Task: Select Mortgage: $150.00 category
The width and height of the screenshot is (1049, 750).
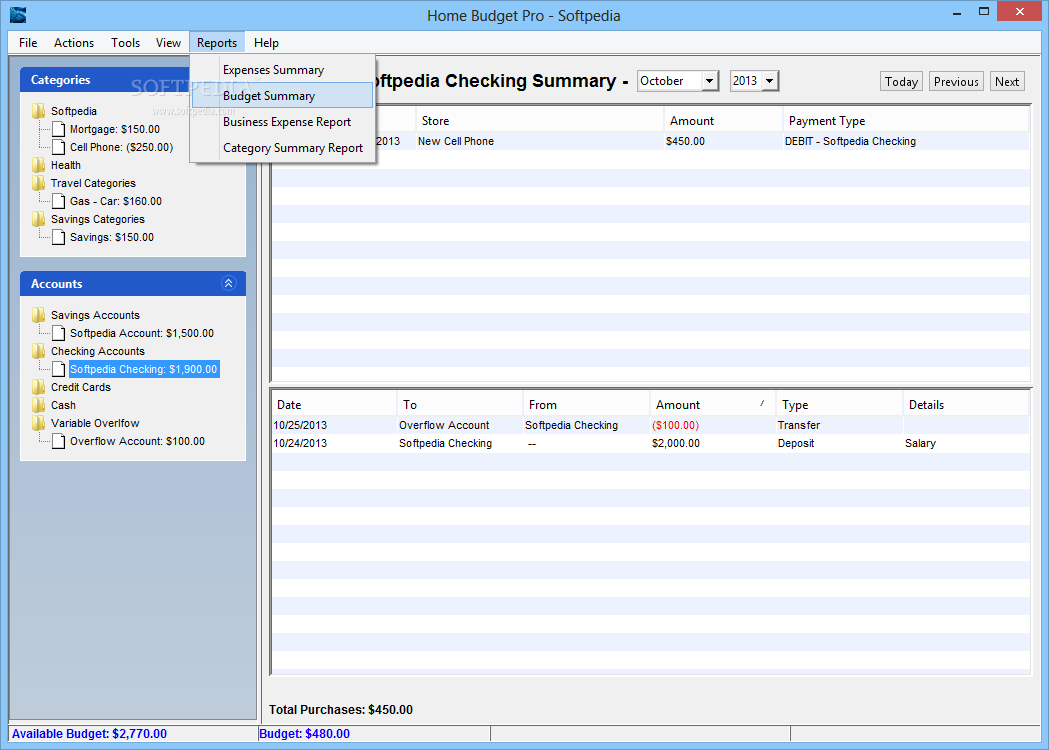Action: click(115, 129)
